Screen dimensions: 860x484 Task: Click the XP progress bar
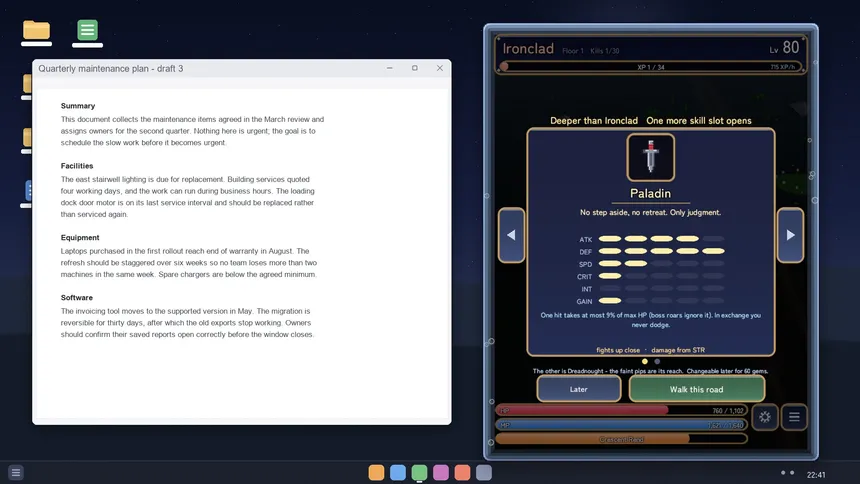pyautogui.click(x=651, y=67)
